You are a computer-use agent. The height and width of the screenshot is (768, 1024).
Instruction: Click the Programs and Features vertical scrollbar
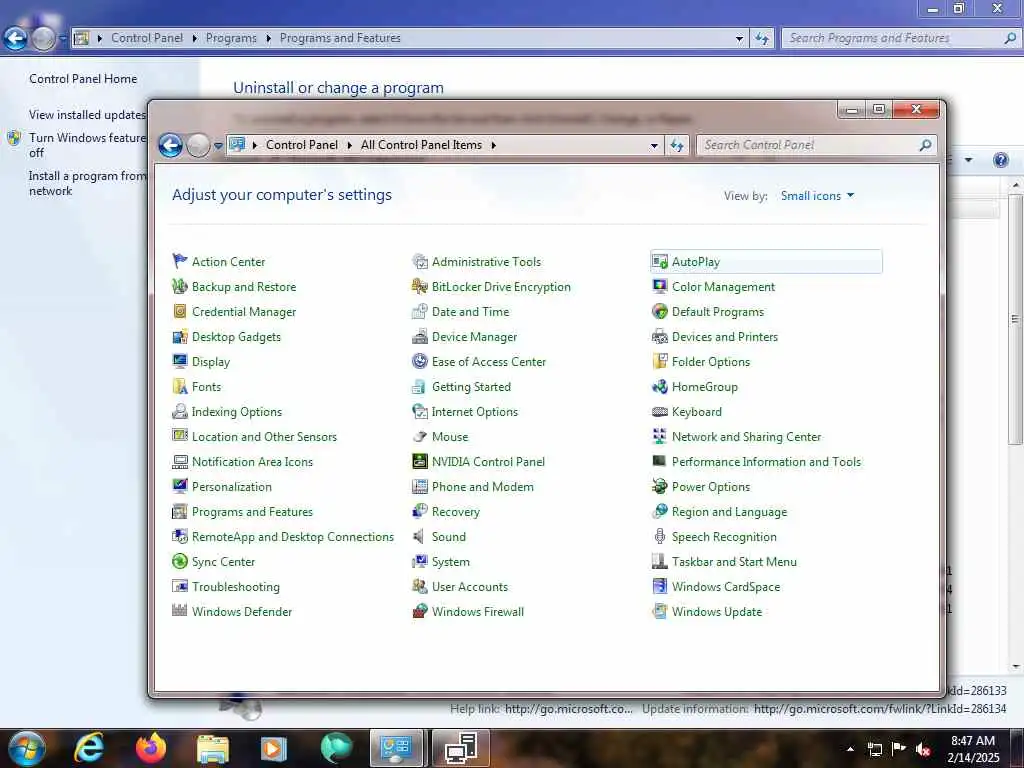[1015, 320]
